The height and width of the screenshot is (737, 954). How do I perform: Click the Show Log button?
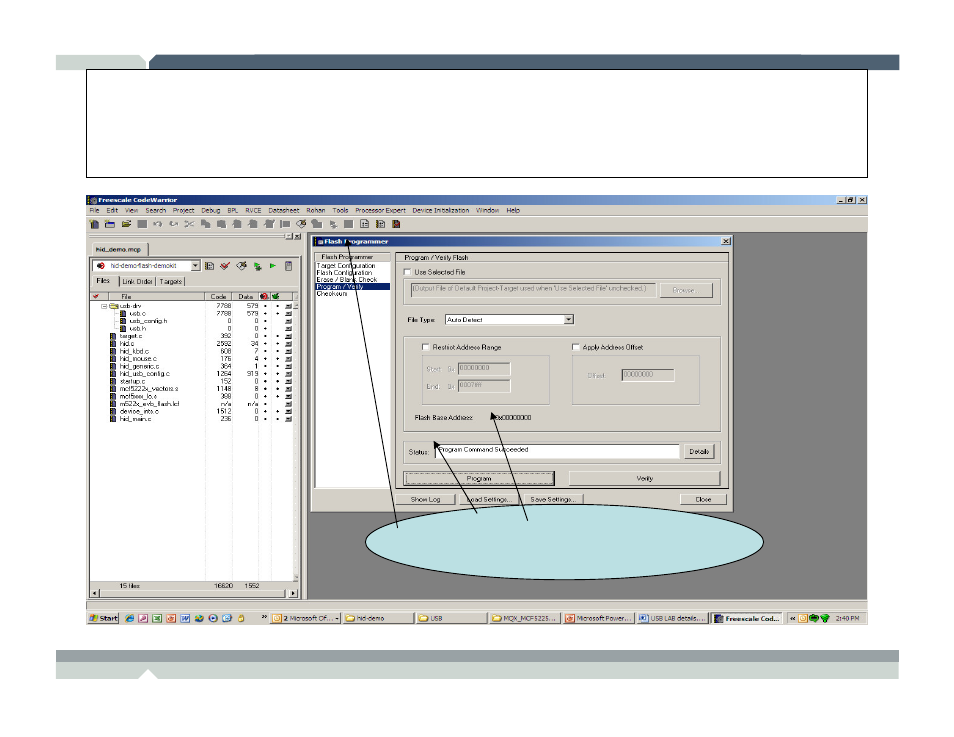click(425, 499)
